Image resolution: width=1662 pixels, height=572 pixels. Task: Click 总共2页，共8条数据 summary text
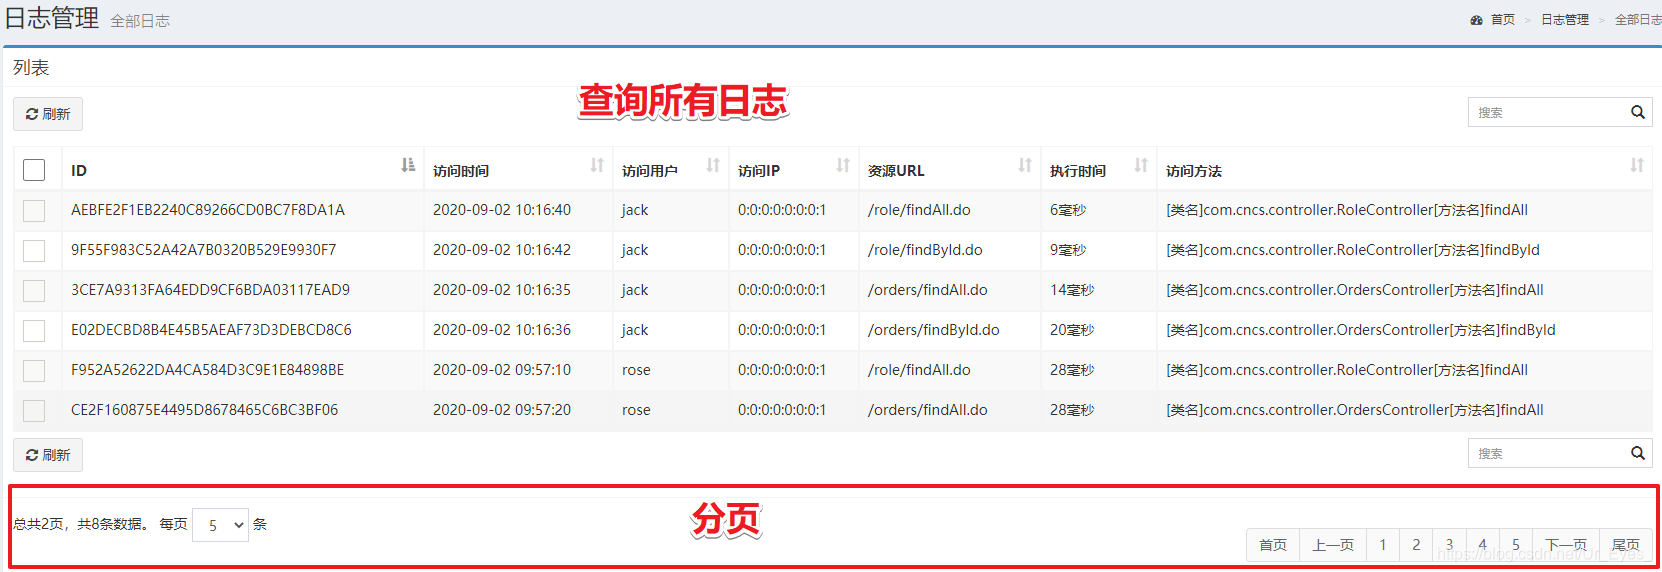[81, 524]
